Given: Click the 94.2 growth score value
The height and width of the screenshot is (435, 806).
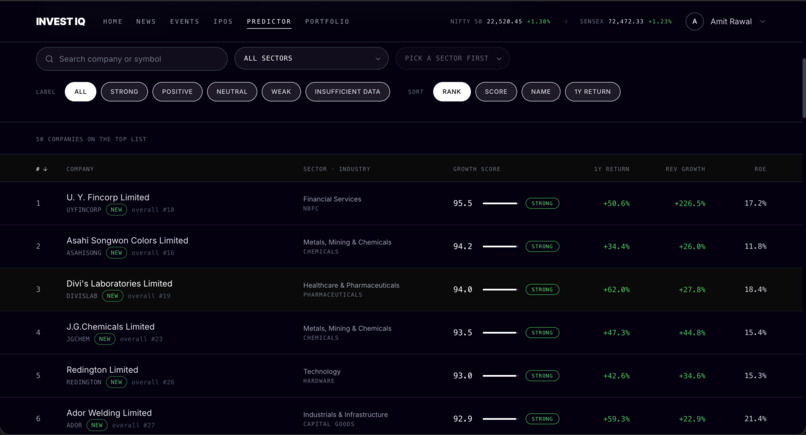Looking at the screenshot, I should [x=463, y=247].
